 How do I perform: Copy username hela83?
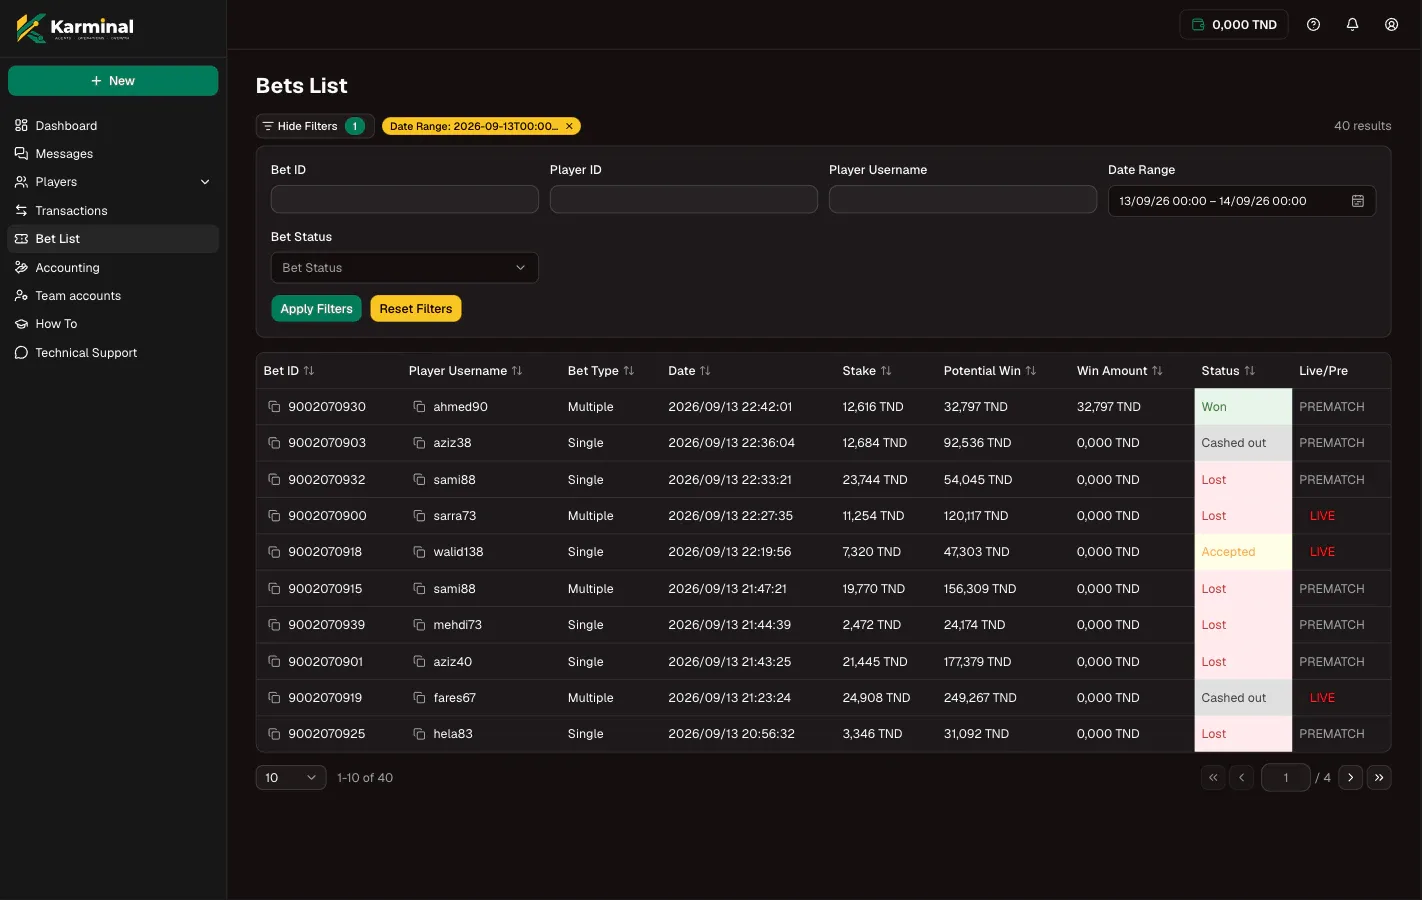tap(419, 734)
